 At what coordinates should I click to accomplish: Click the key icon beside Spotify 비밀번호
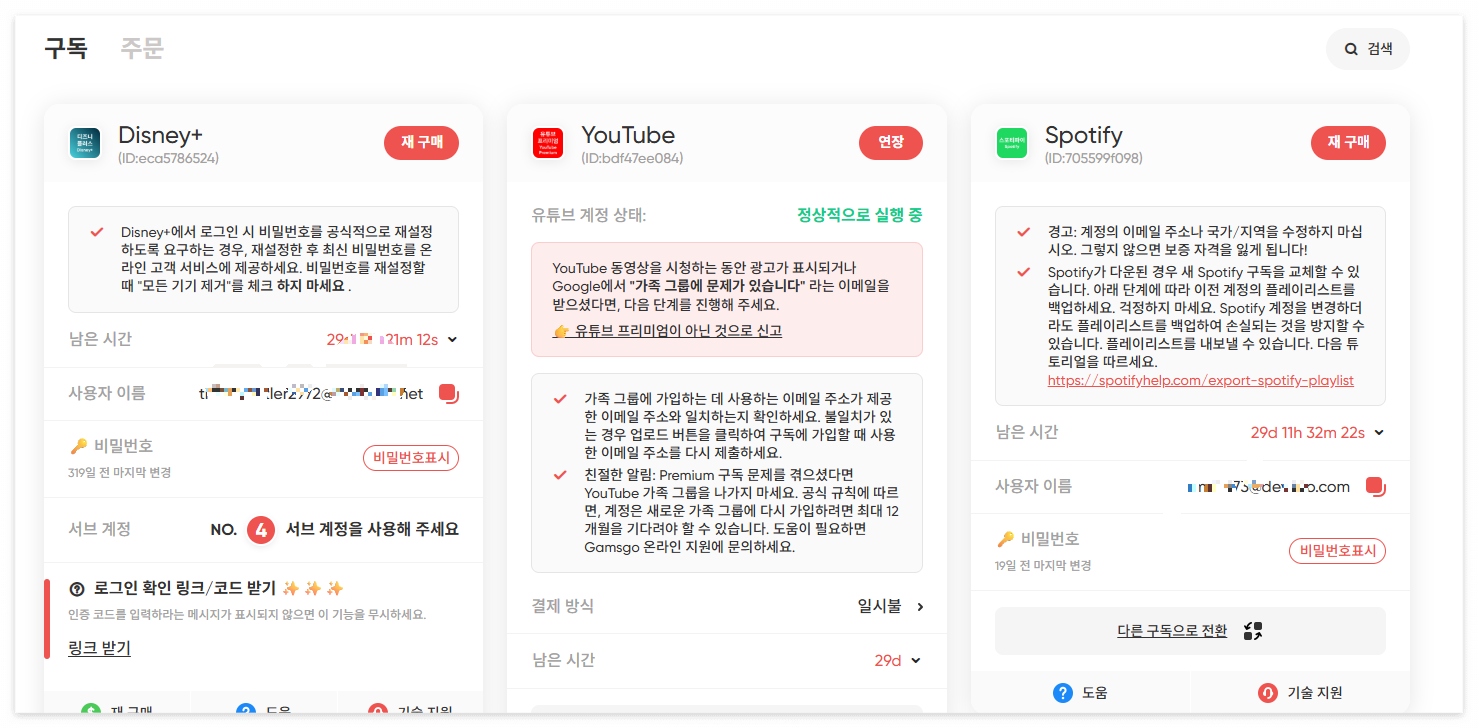(x=1005, y=539)
